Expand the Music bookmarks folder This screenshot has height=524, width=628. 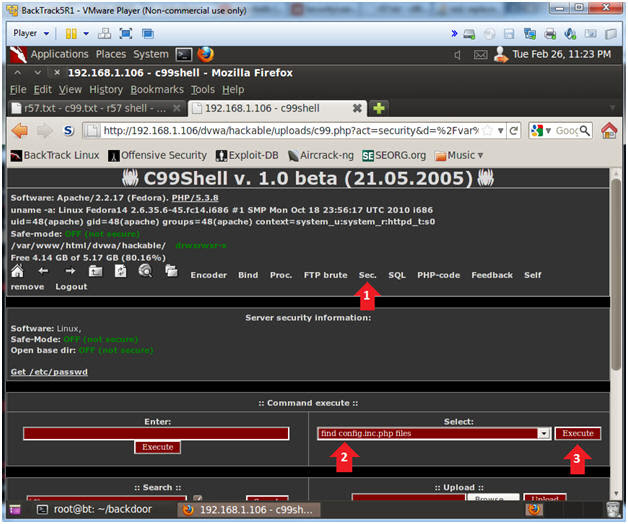coord(459,155)
